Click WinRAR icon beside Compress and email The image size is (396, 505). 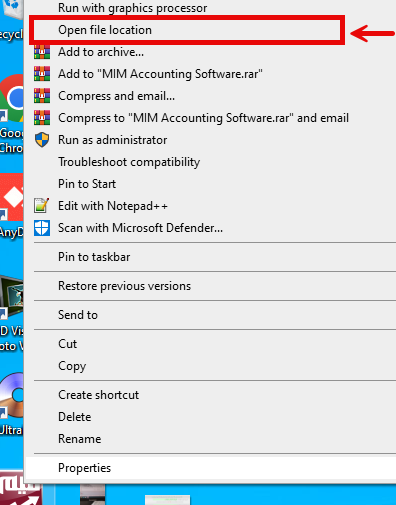click(42, 96)
